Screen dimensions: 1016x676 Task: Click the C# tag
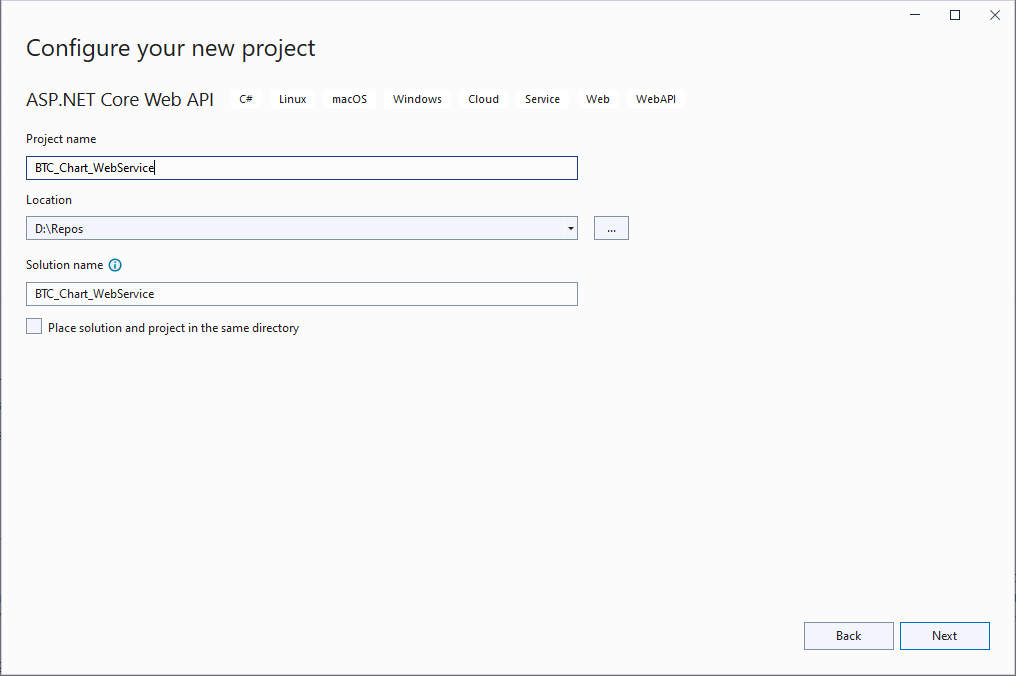tap(246, 99)
